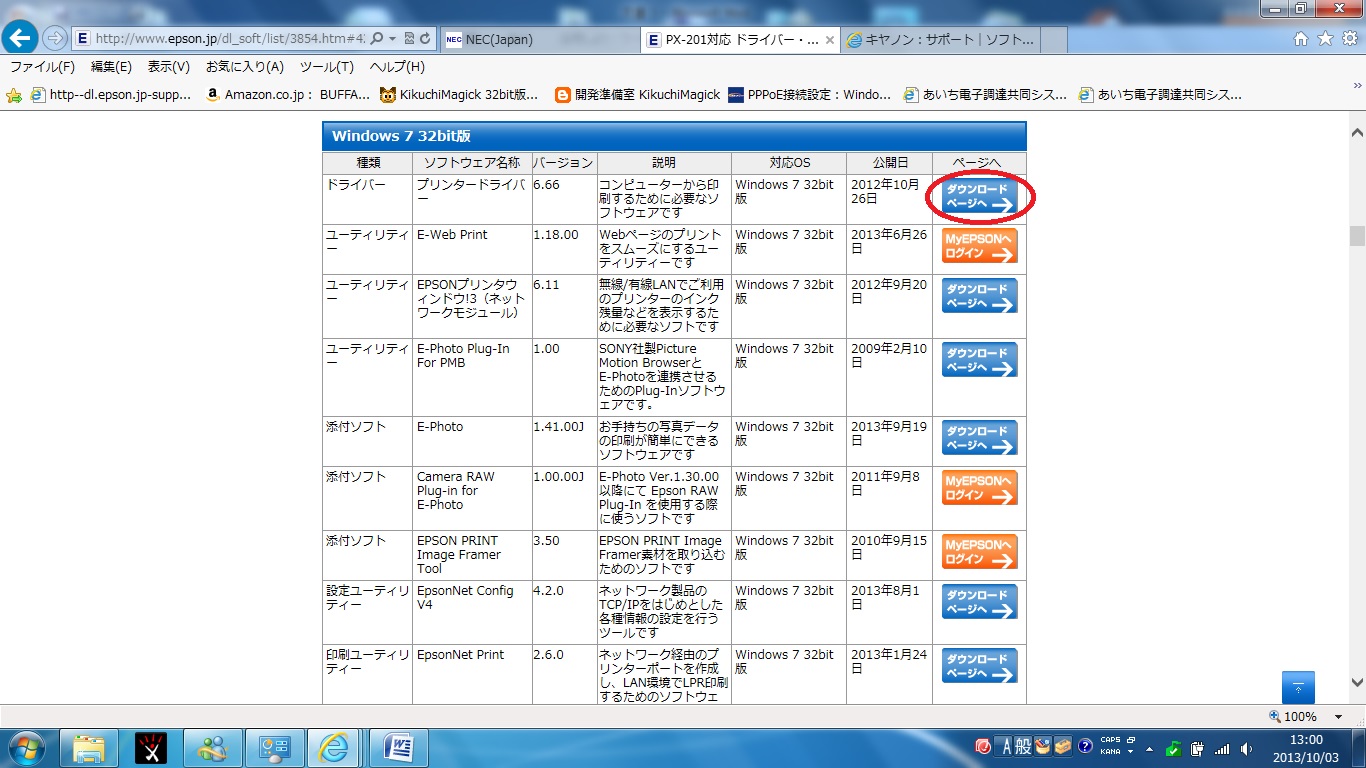Viewport: 1366px width, 768px height.
Task: Open Microsoft Word from the taskbar
Action: tap(399, 747)
